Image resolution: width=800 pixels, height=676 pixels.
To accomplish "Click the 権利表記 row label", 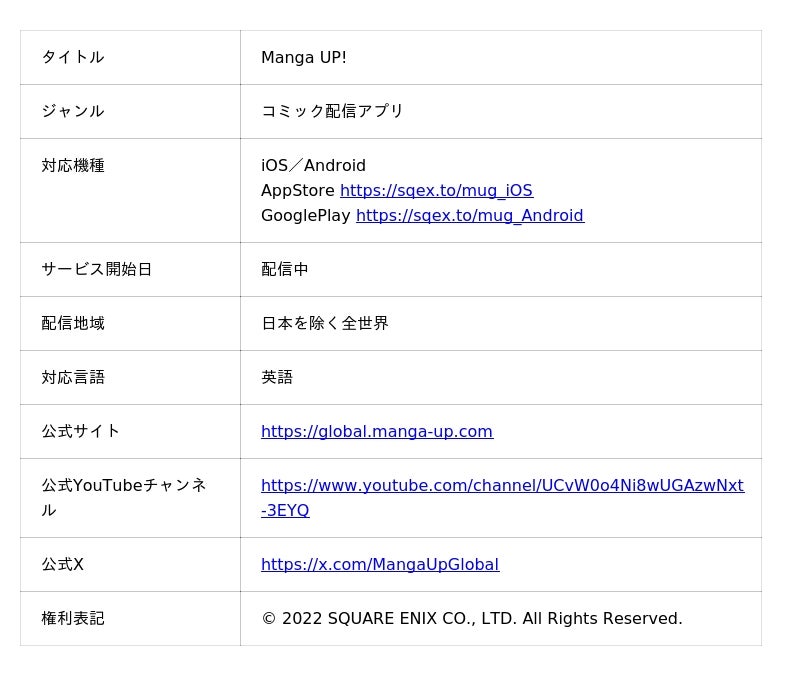I will [72, 618].
